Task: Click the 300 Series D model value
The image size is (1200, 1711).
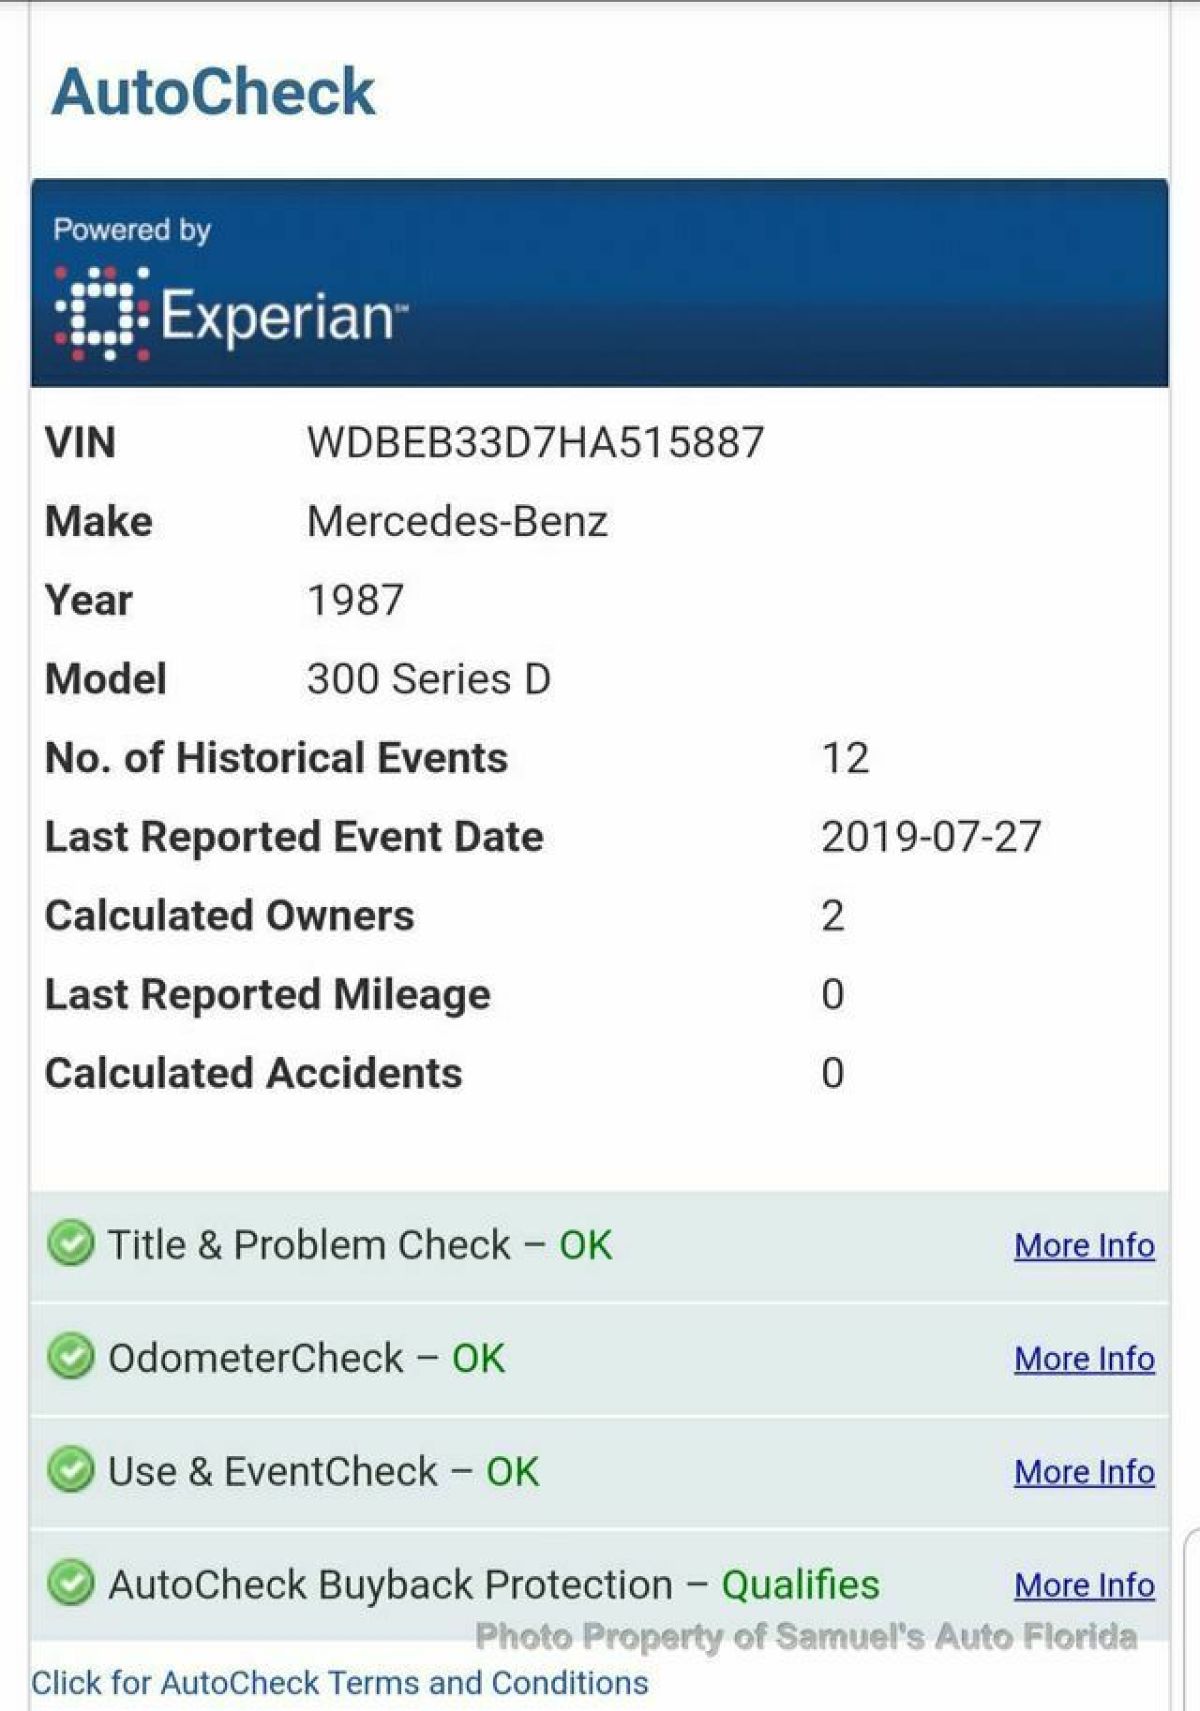Action: 428,679
